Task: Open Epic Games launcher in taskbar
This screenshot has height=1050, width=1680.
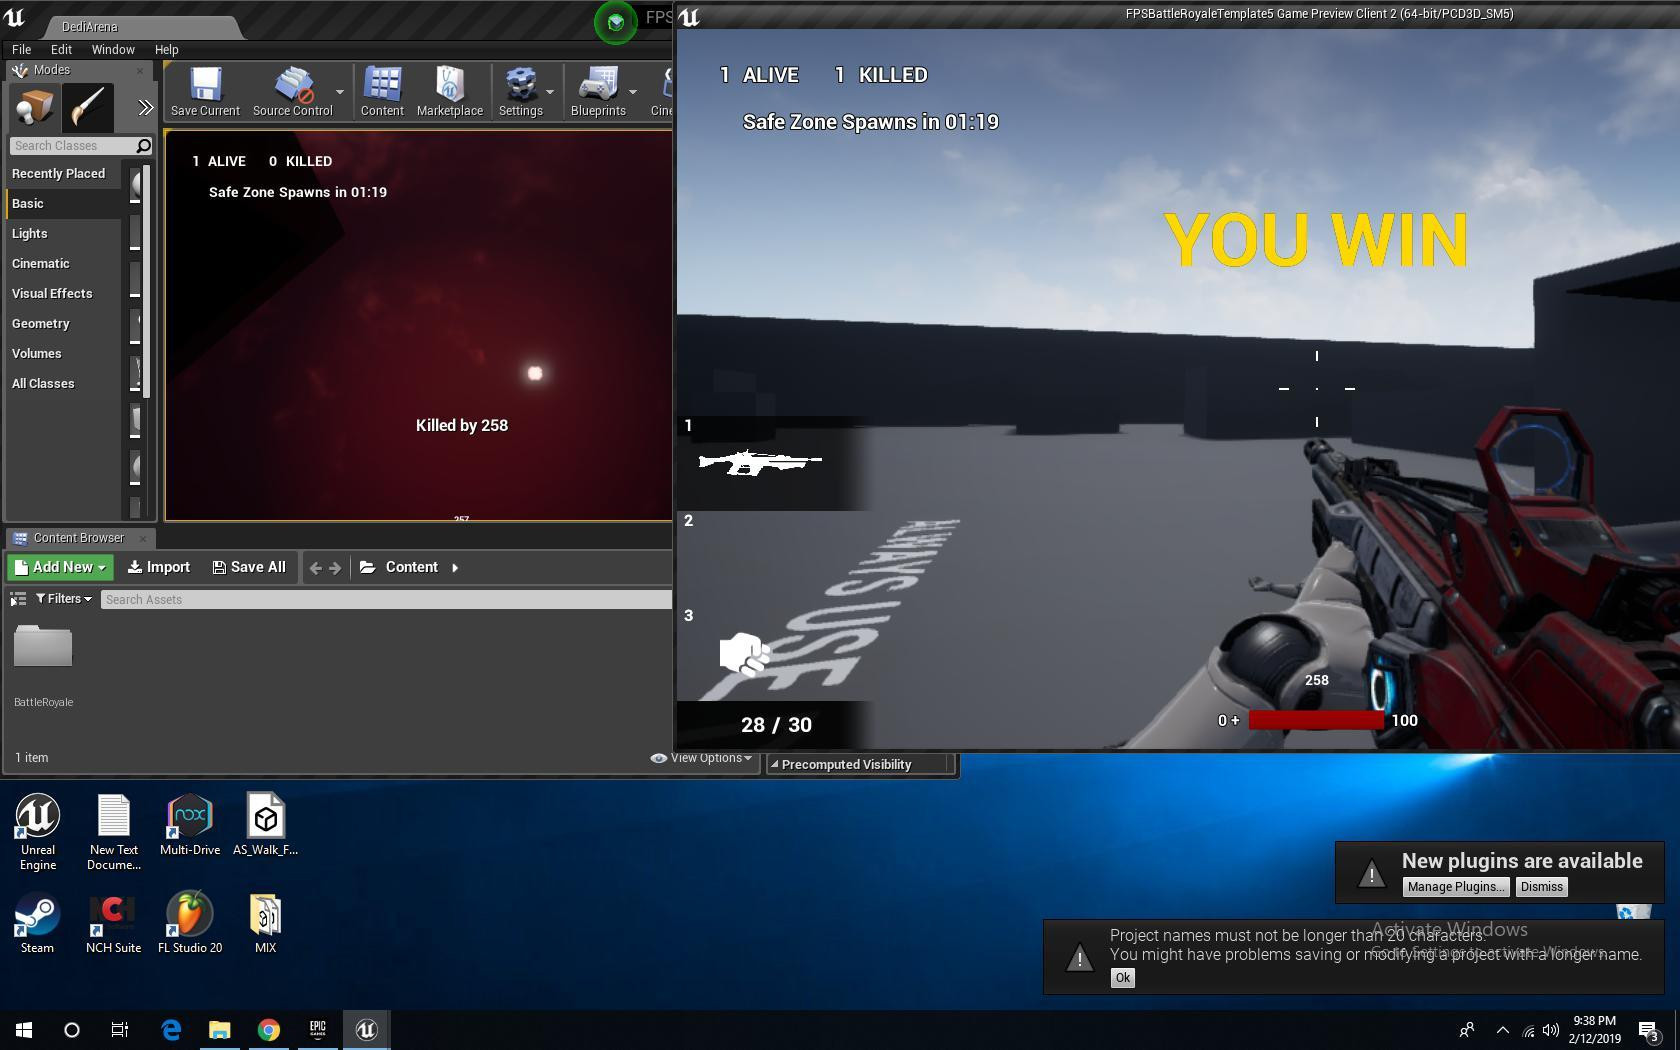Action: click(x=318, y=1029)
